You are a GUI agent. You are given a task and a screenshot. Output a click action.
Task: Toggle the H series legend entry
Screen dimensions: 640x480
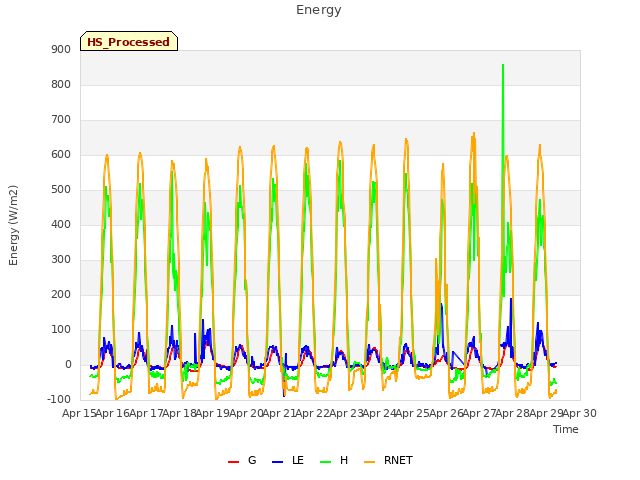(334, 461)
